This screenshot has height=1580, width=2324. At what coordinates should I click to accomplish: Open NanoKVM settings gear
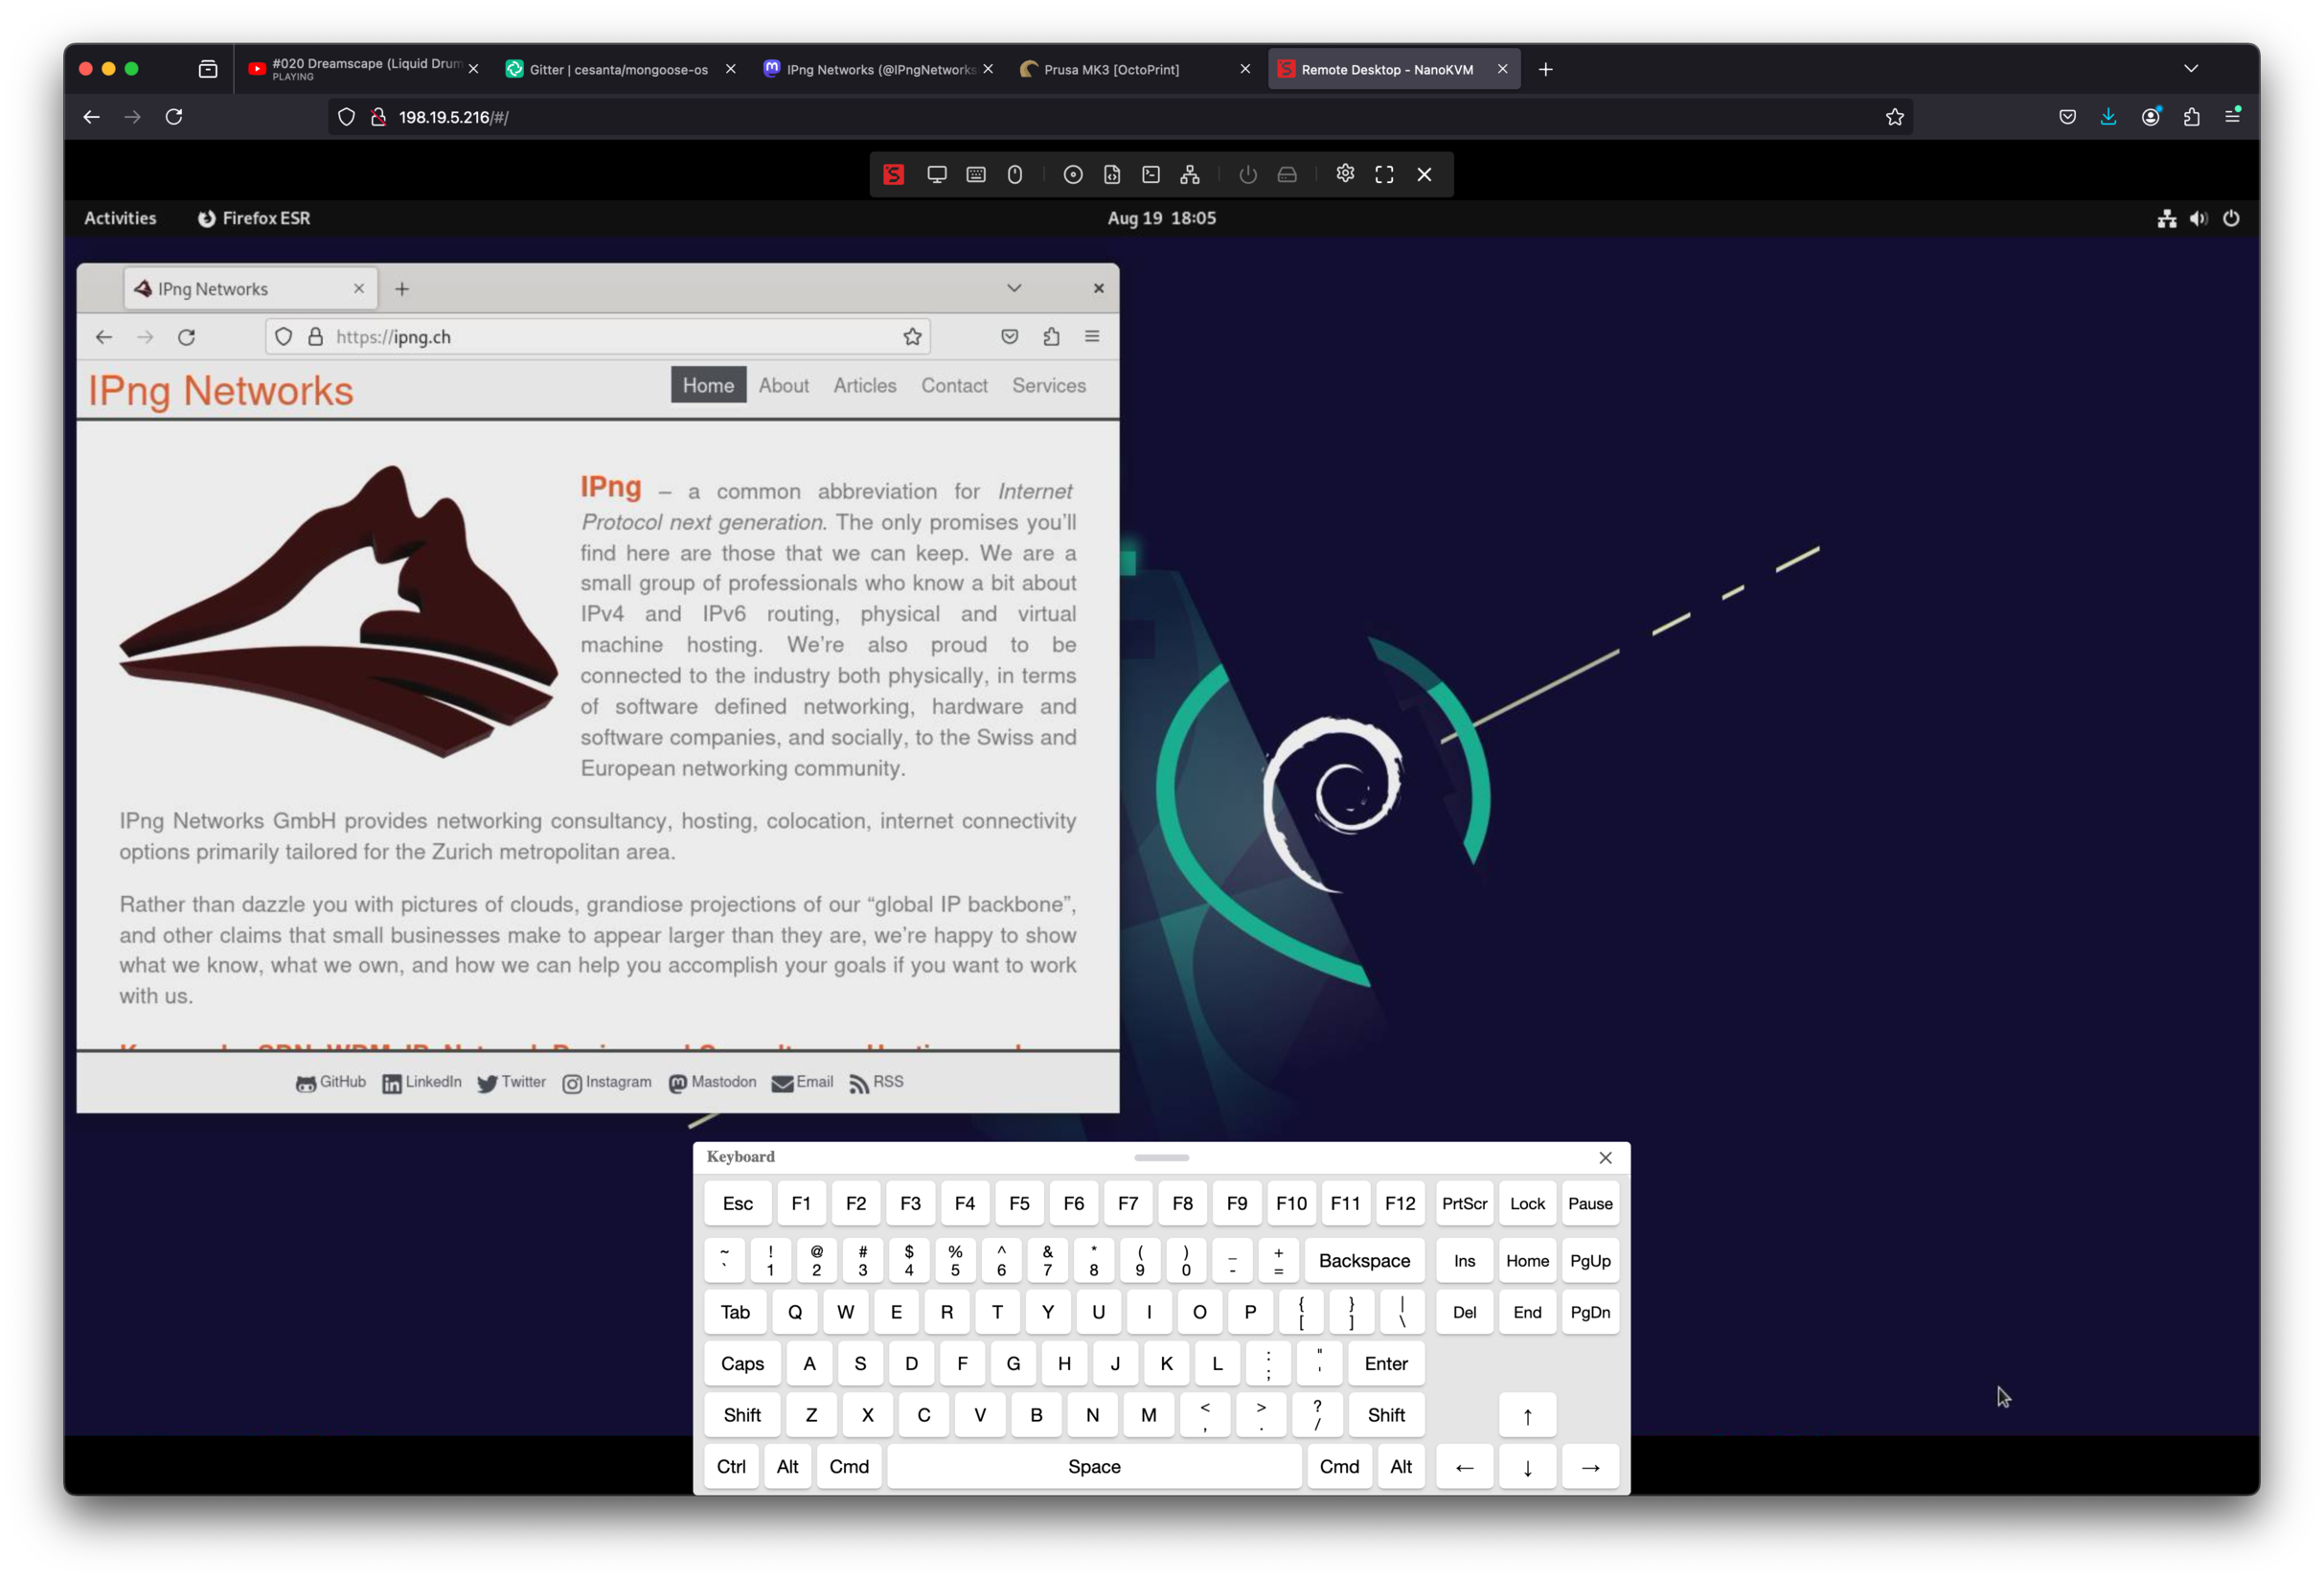(x=1345, y=174)
